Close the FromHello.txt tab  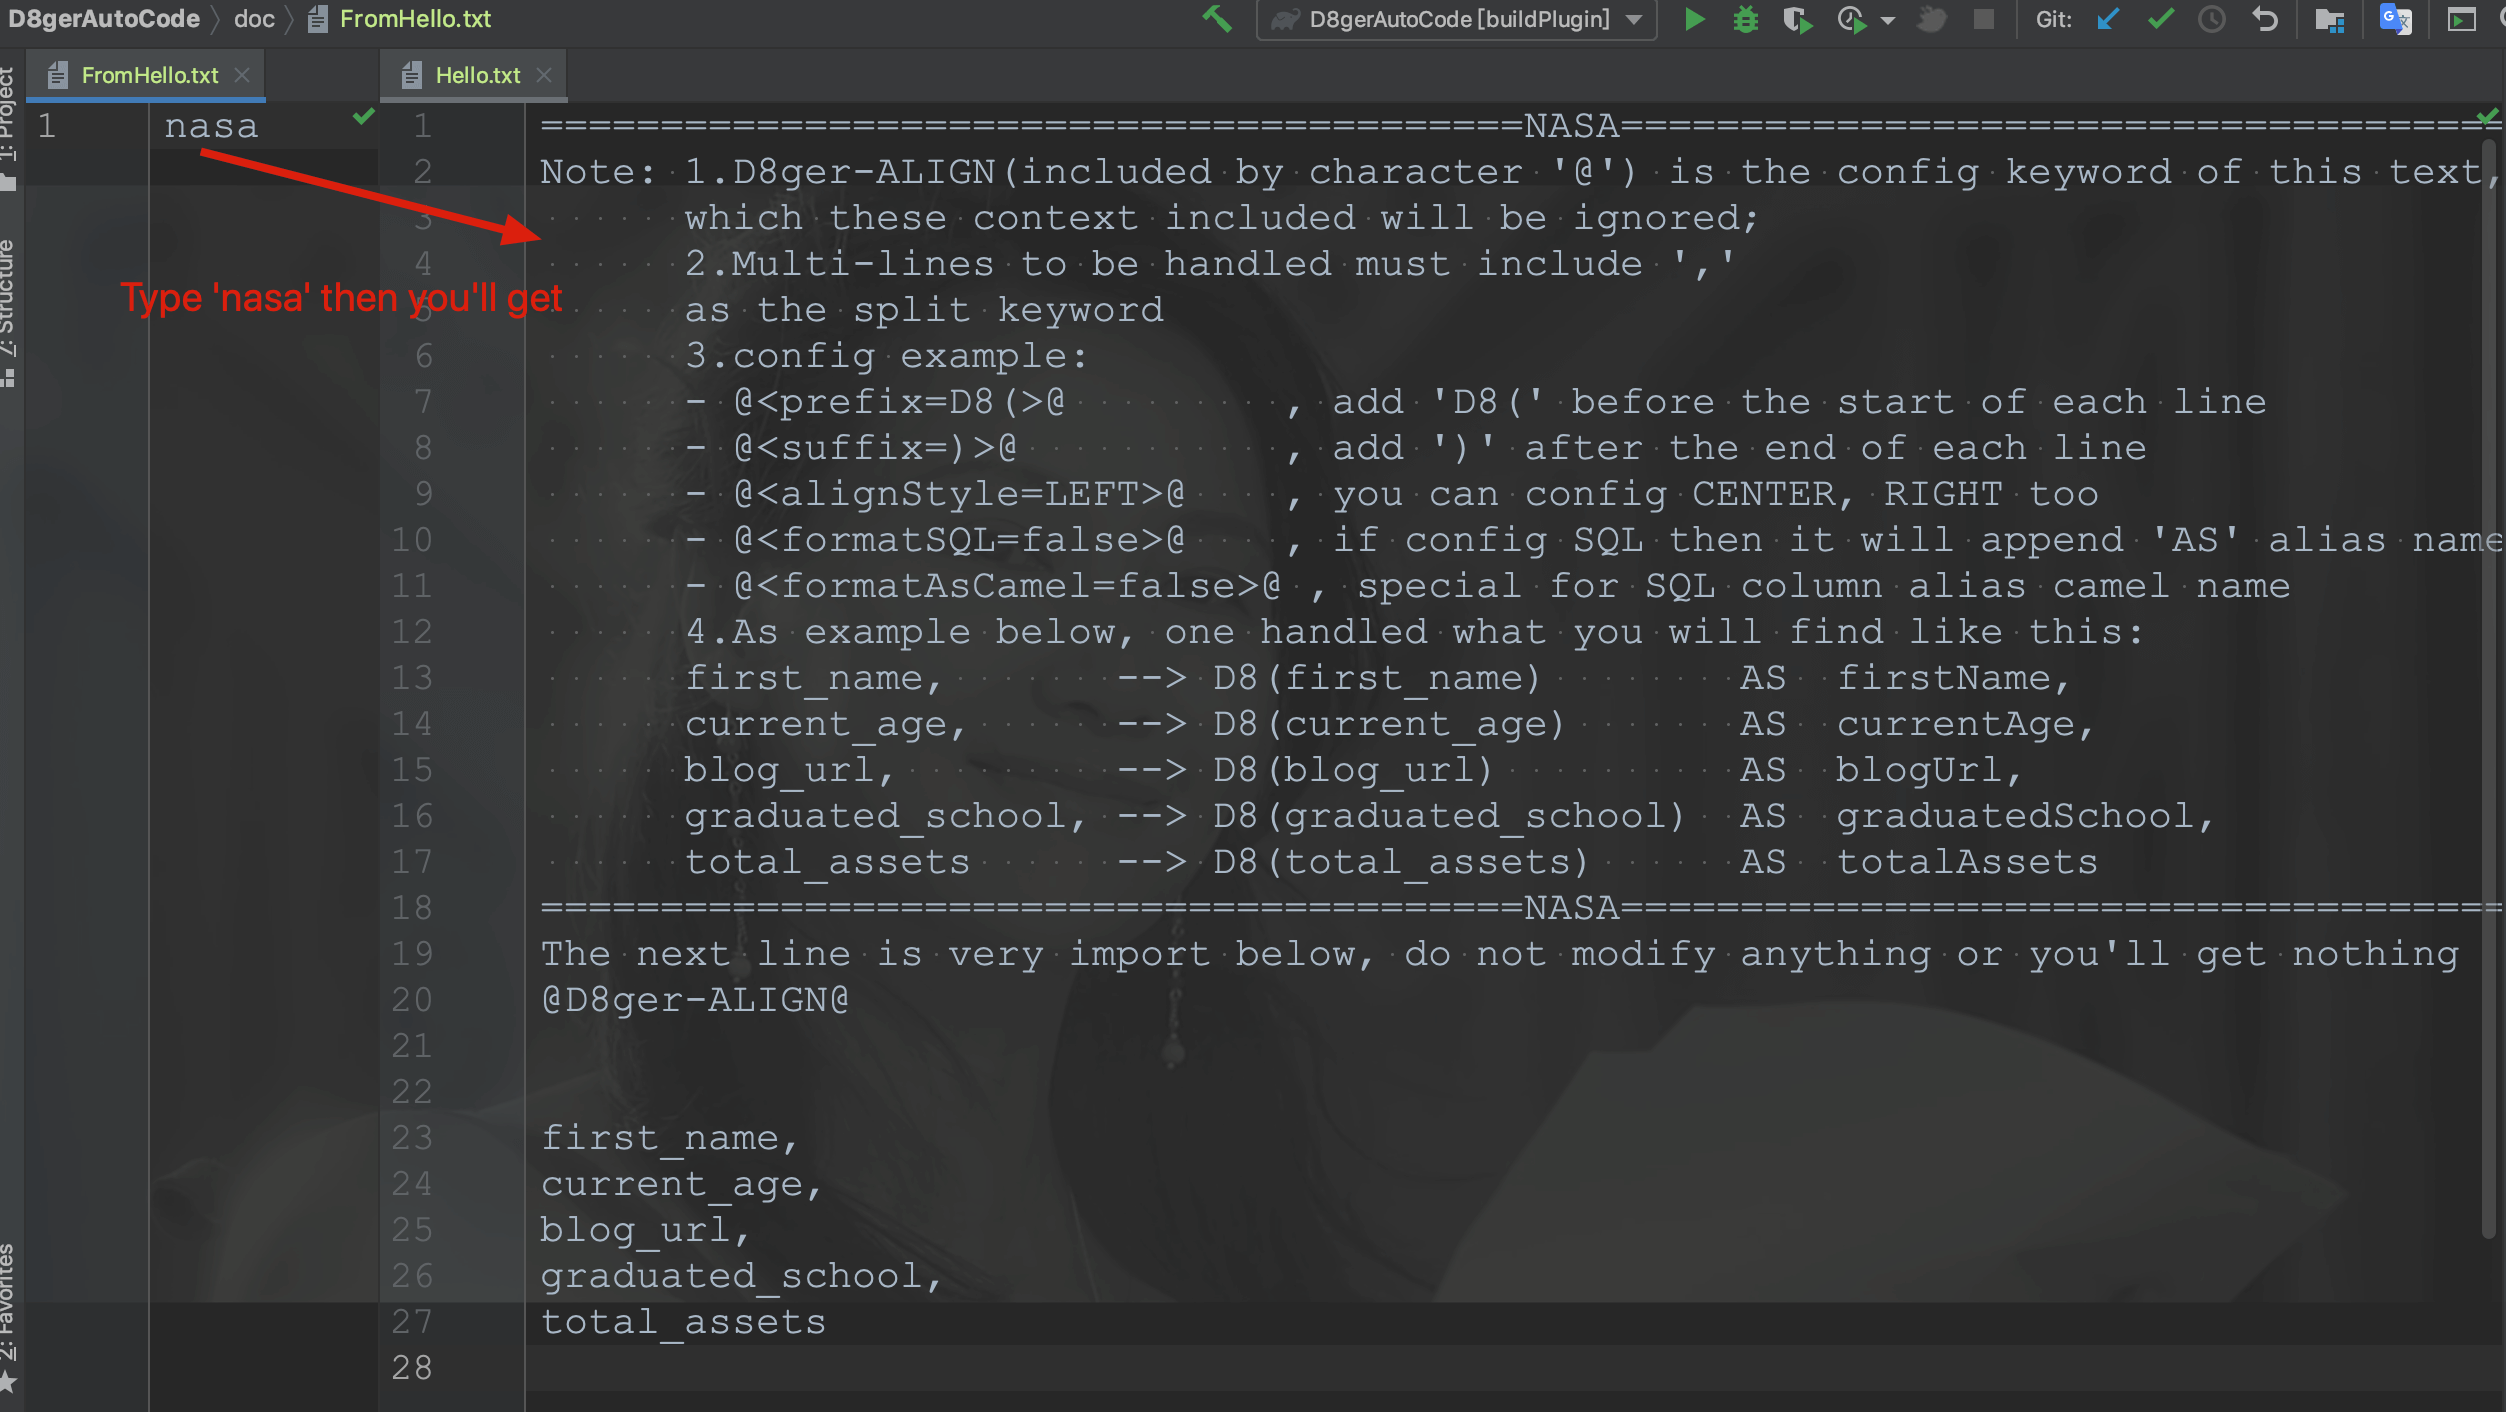tap(242, 75)
